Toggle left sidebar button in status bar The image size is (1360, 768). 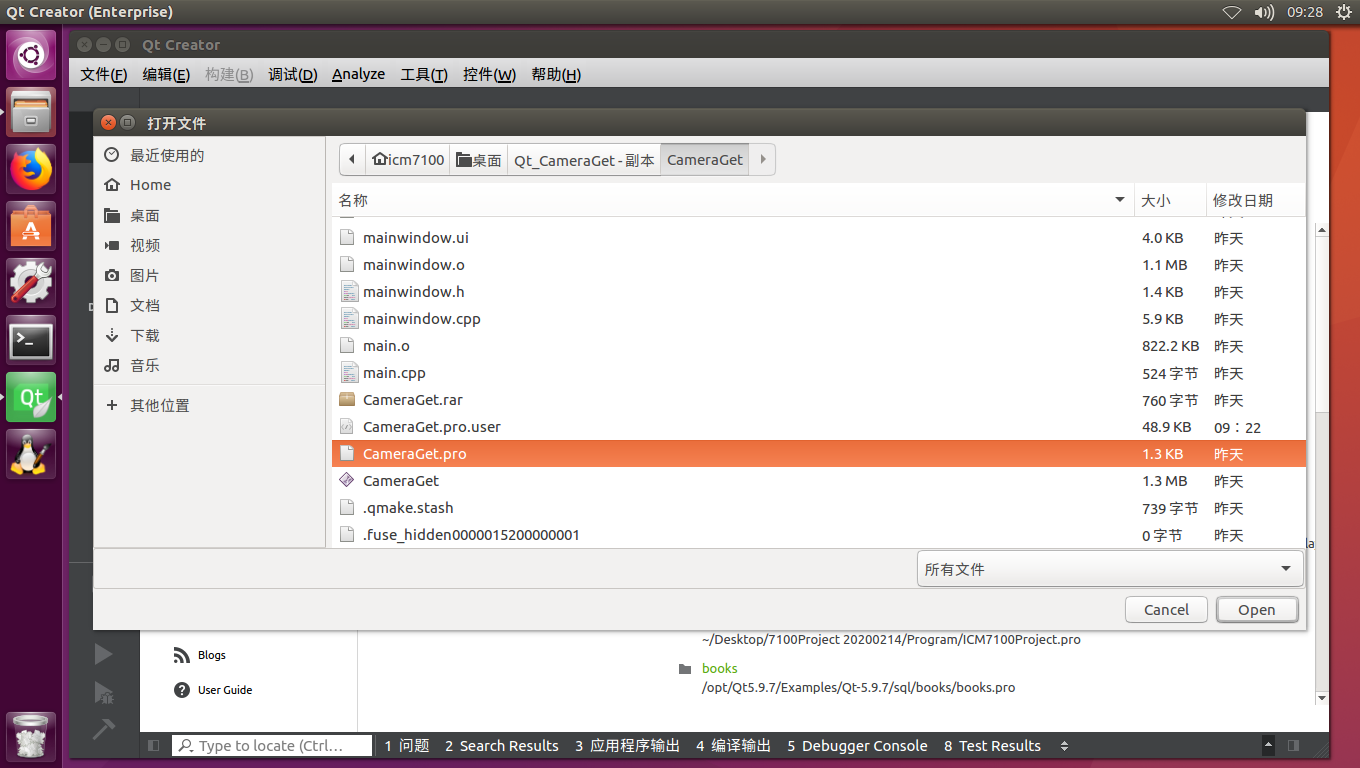click(153, 746)
